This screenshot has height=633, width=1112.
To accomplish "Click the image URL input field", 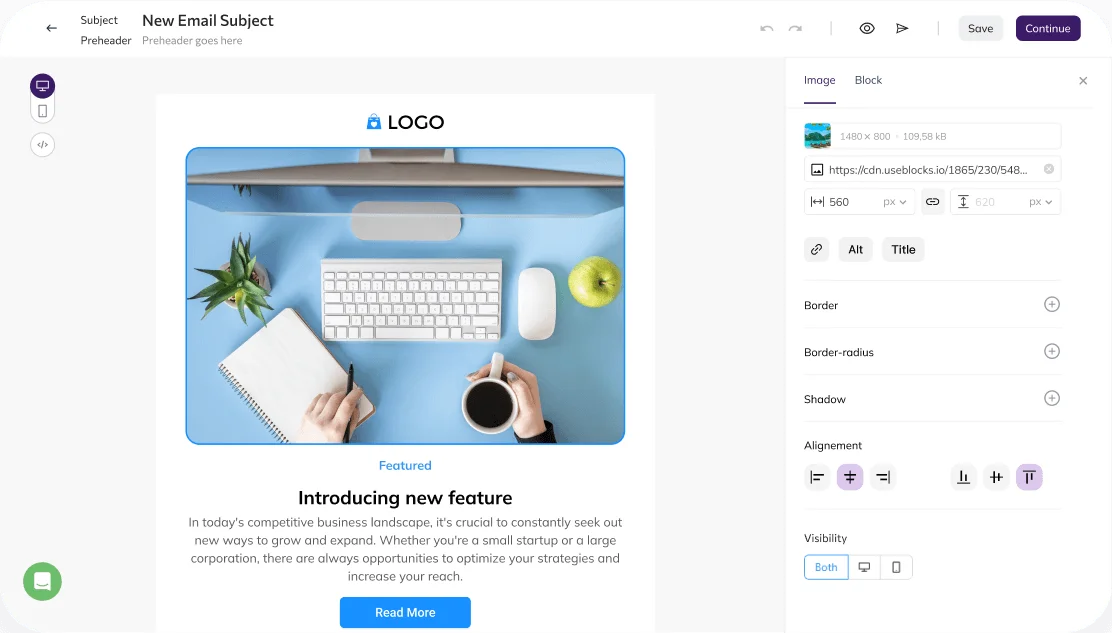I will [933, 169].
